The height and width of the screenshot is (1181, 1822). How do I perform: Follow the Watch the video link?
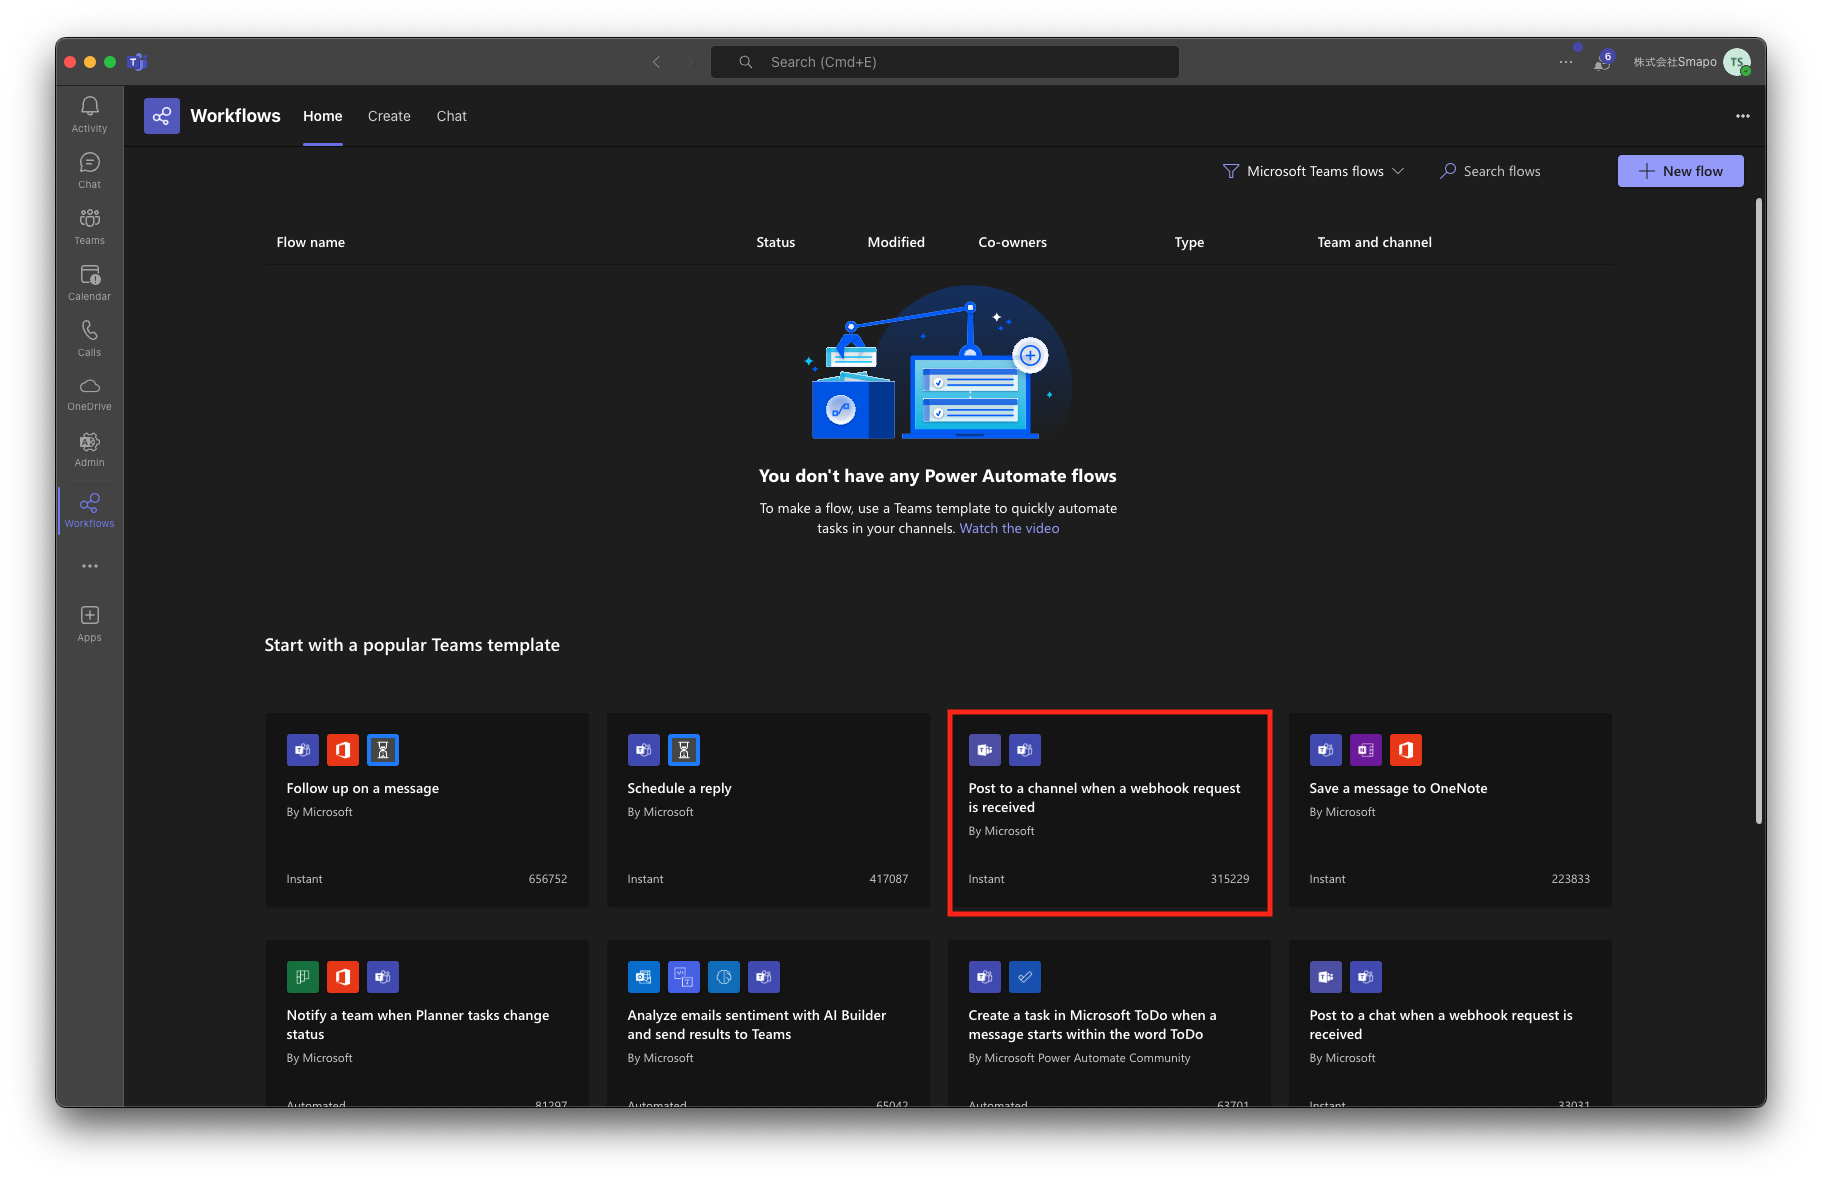click(x=1009, y=528)
